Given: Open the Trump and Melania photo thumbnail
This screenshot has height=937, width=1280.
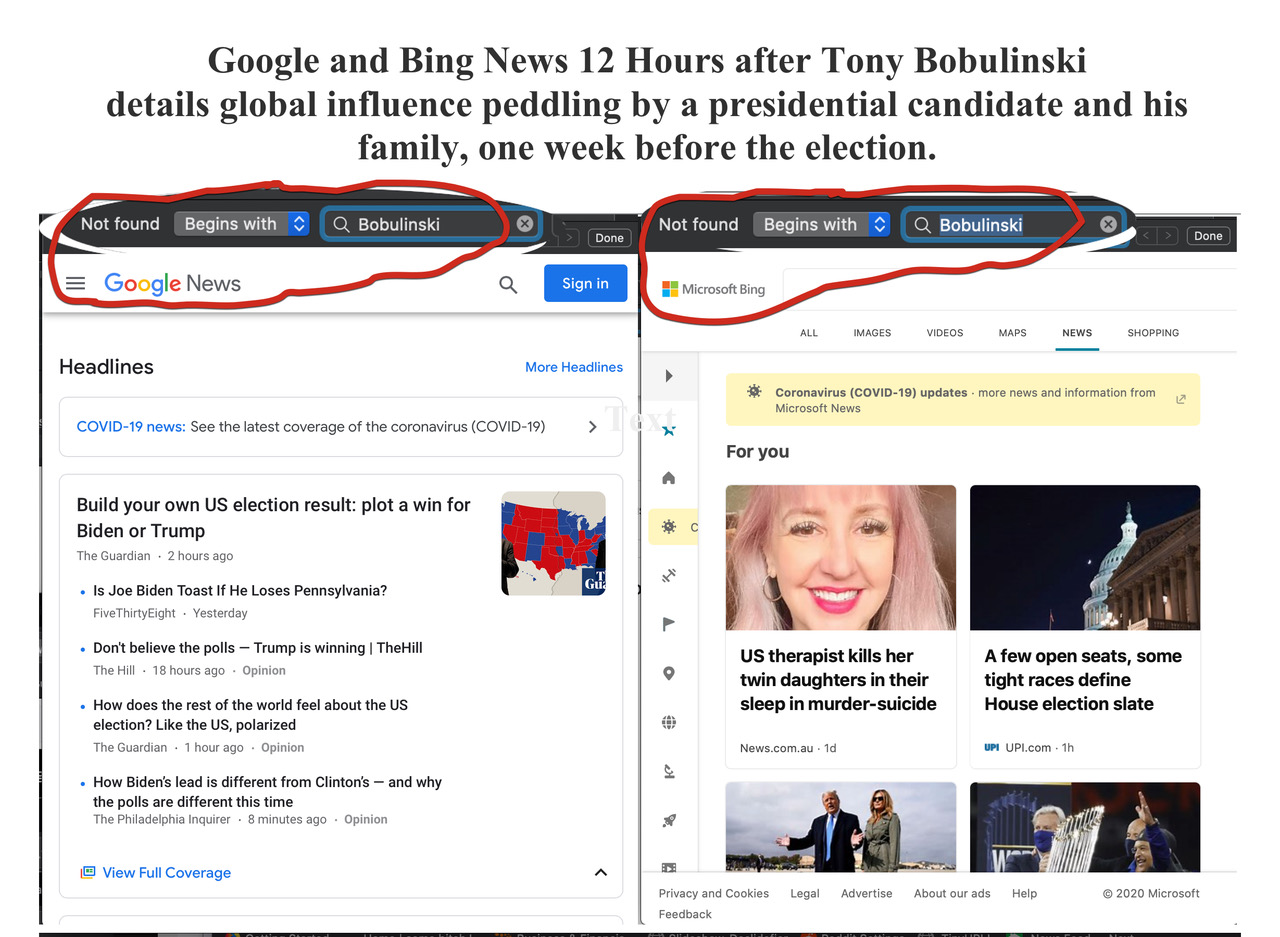Looking at the screenshot, I should [x=841, y=826].
